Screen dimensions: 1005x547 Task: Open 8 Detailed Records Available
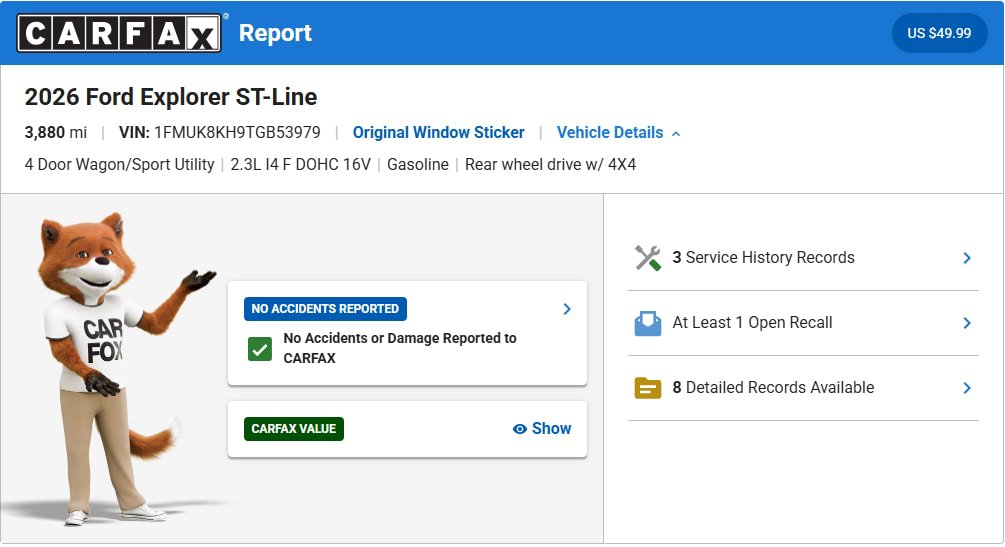click(x=803, y=388)
